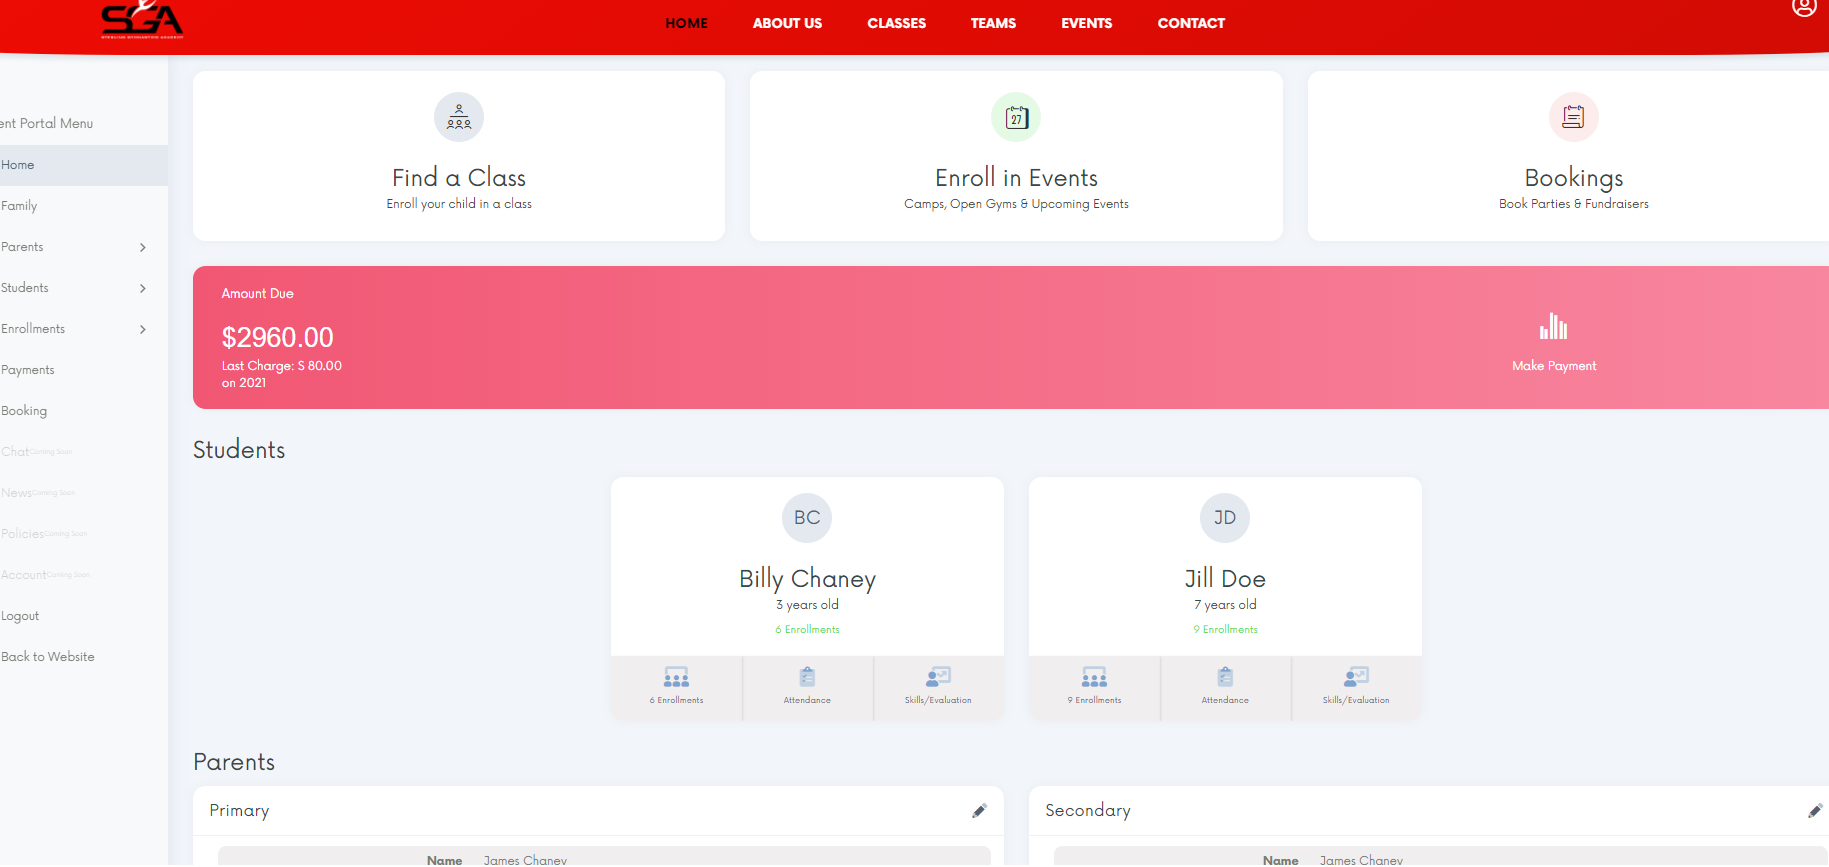Click Billy Chaney's 3 years old text
Viewport: 1829px width, 867px height.
[x=807, y=605]
